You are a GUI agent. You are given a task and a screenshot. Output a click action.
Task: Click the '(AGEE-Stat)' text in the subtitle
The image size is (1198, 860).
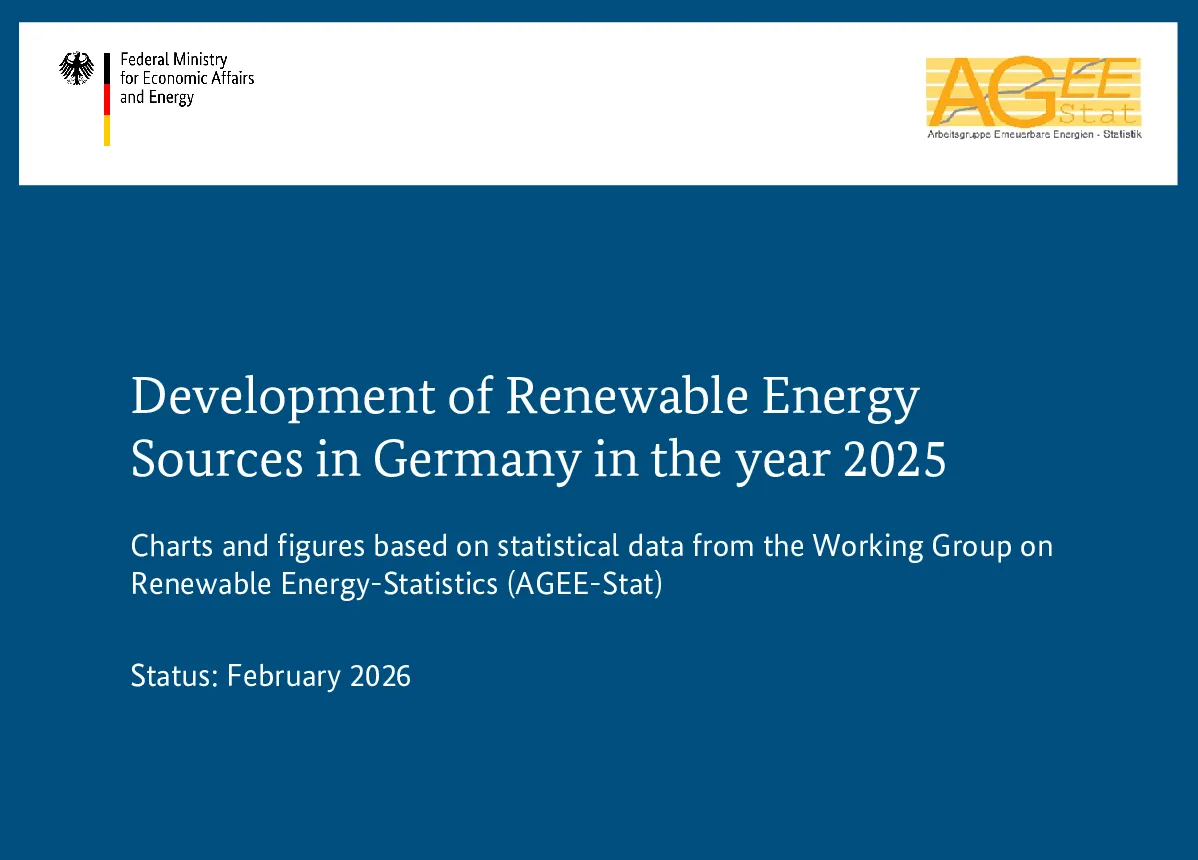coord(585,584)
